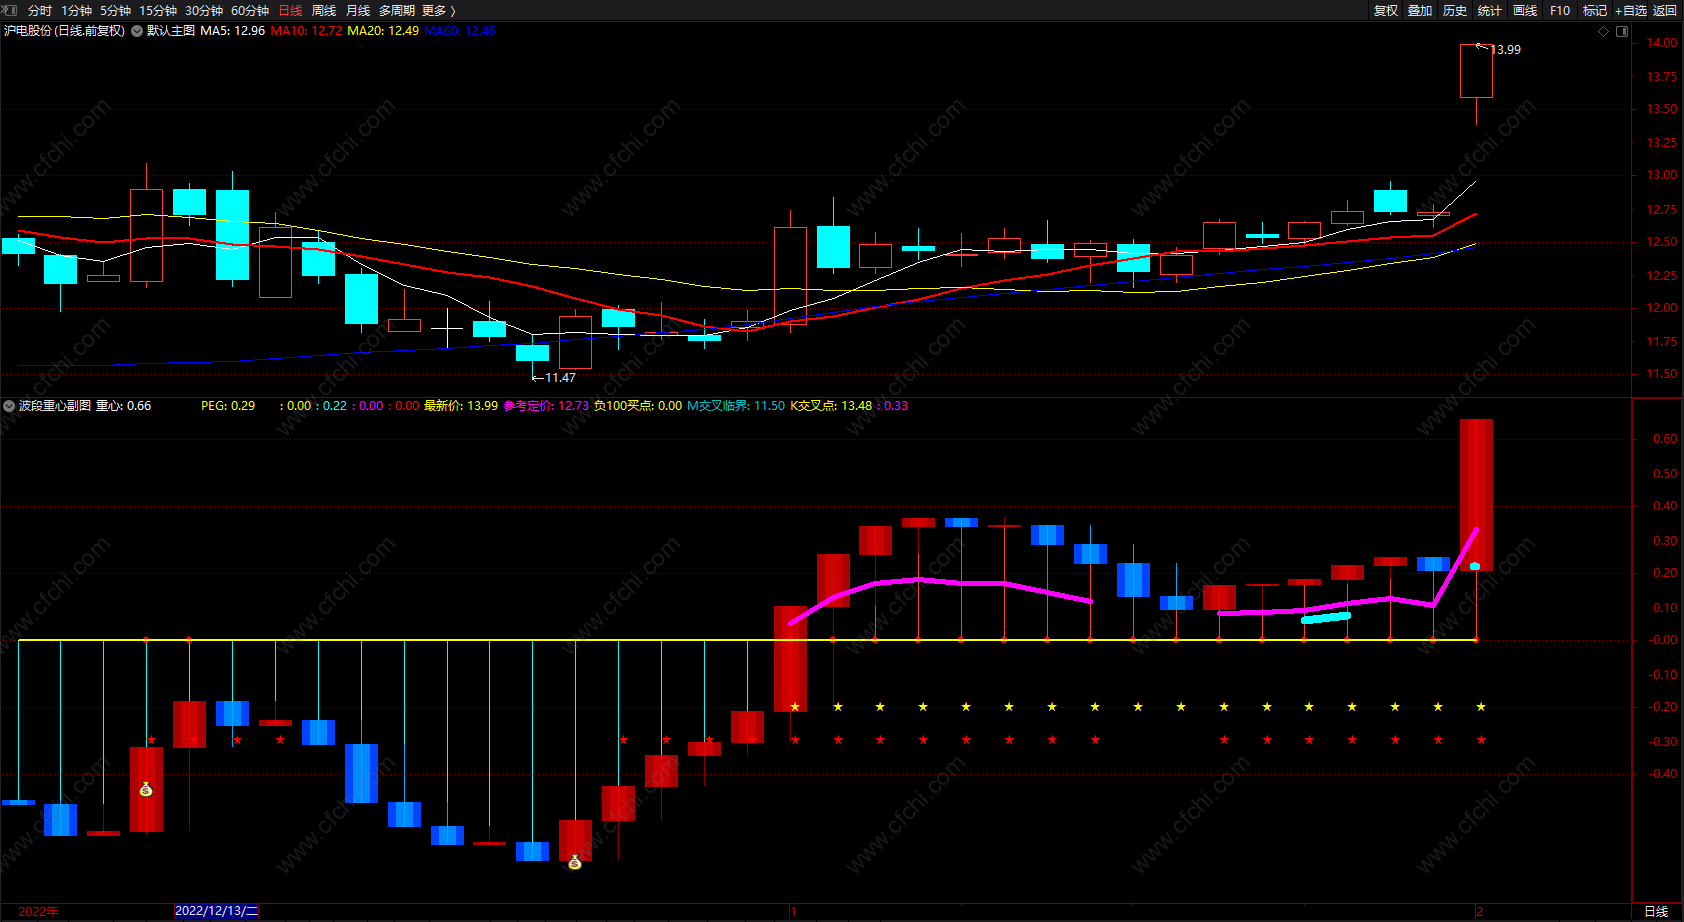Select the 60分钟 period tab
This screenshot has width=1684, height=922.
(250, 10)
